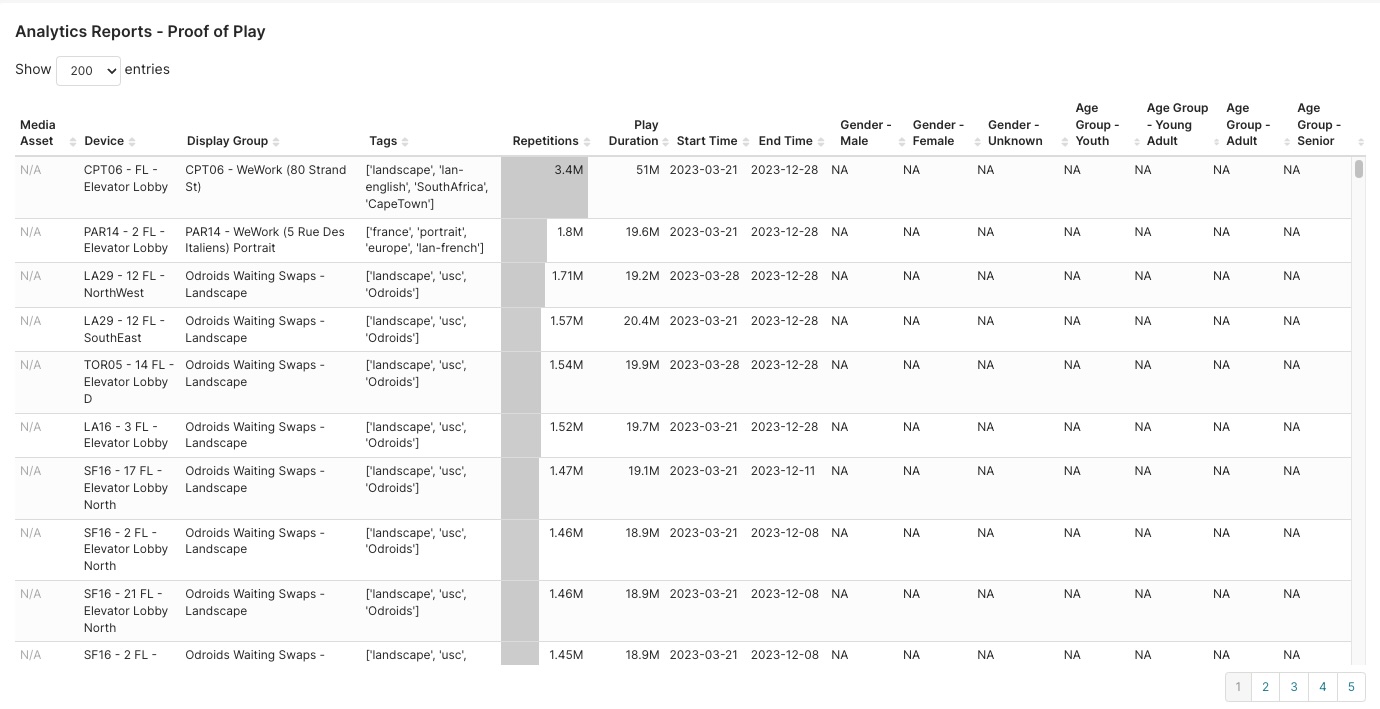
Task: Click the 1.52M repetitions value
Action: 566,427
